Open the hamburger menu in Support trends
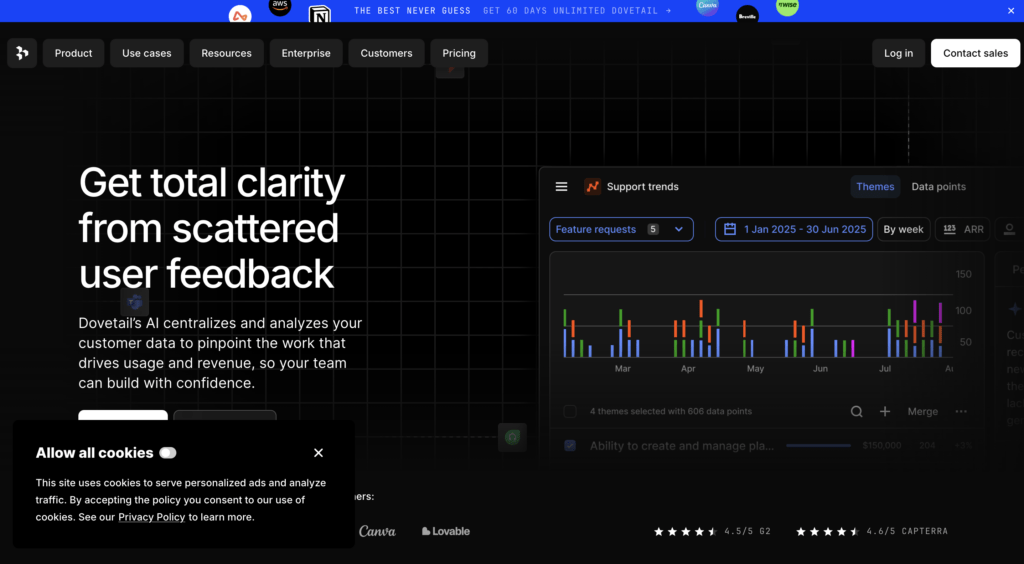Screen dimensions: 1024x564 (x=562, y=187)
